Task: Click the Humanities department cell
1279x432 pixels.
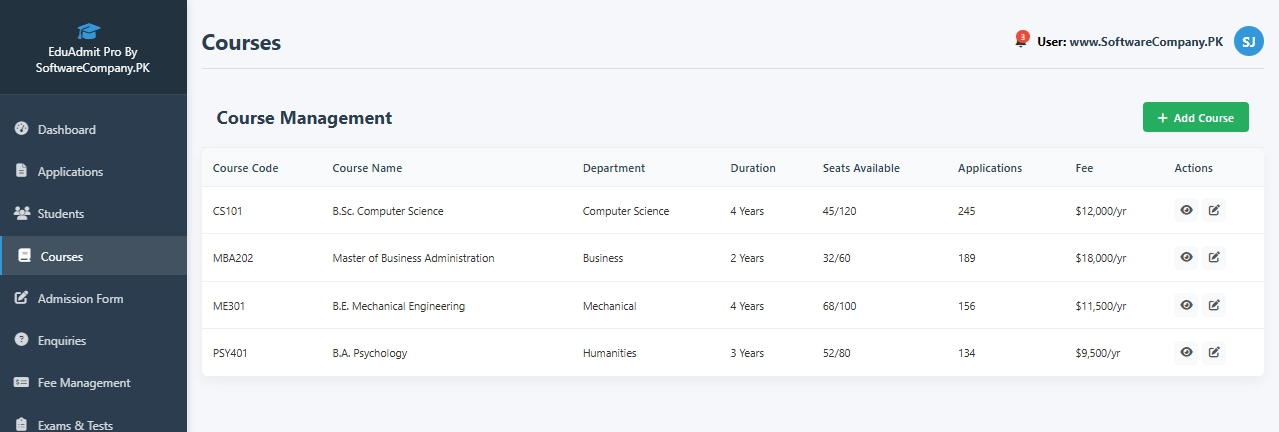Action: point(610,353)
